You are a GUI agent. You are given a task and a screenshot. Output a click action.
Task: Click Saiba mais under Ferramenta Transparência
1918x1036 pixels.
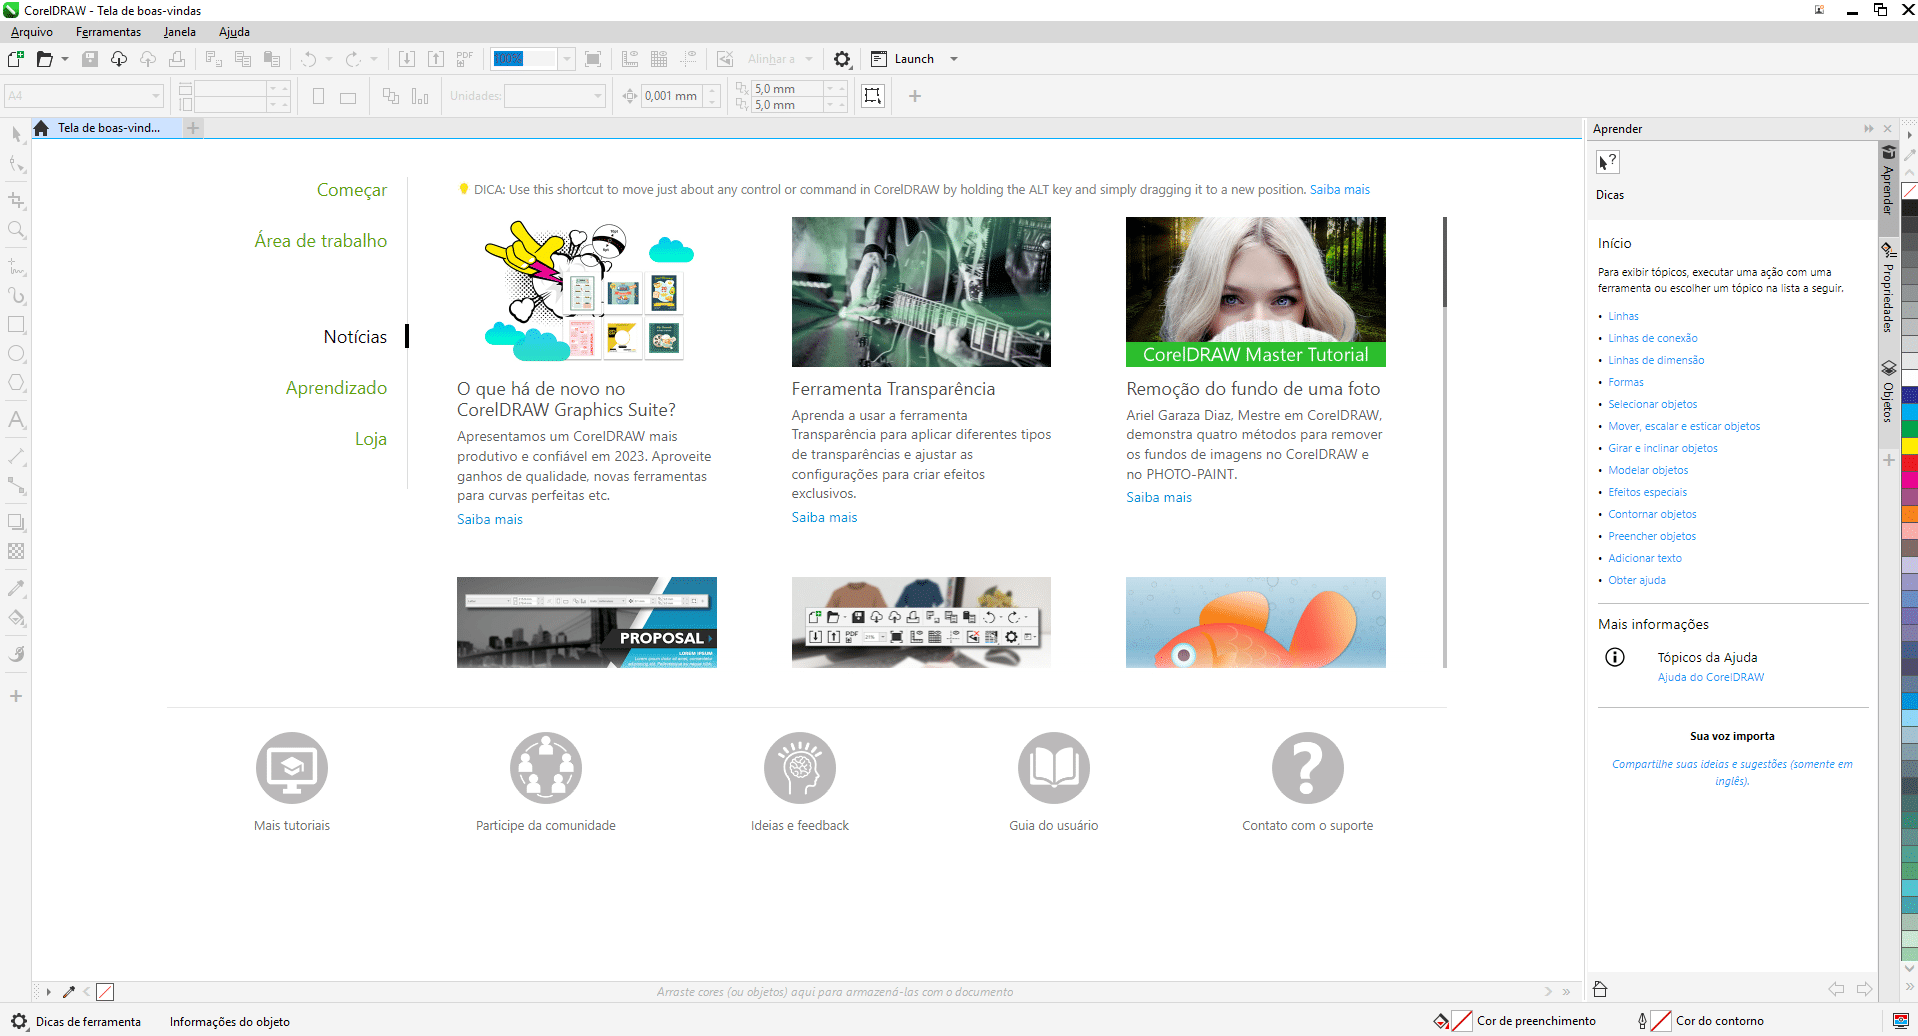click(x=824, y=517)
